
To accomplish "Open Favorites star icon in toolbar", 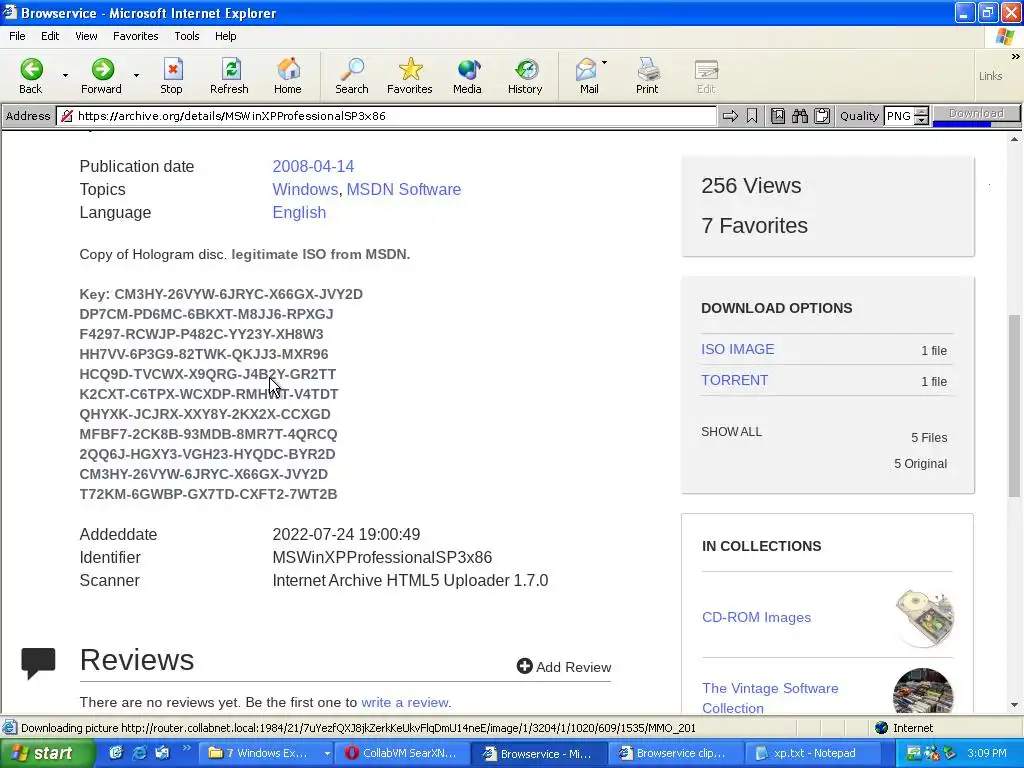I will coord(410,69).
